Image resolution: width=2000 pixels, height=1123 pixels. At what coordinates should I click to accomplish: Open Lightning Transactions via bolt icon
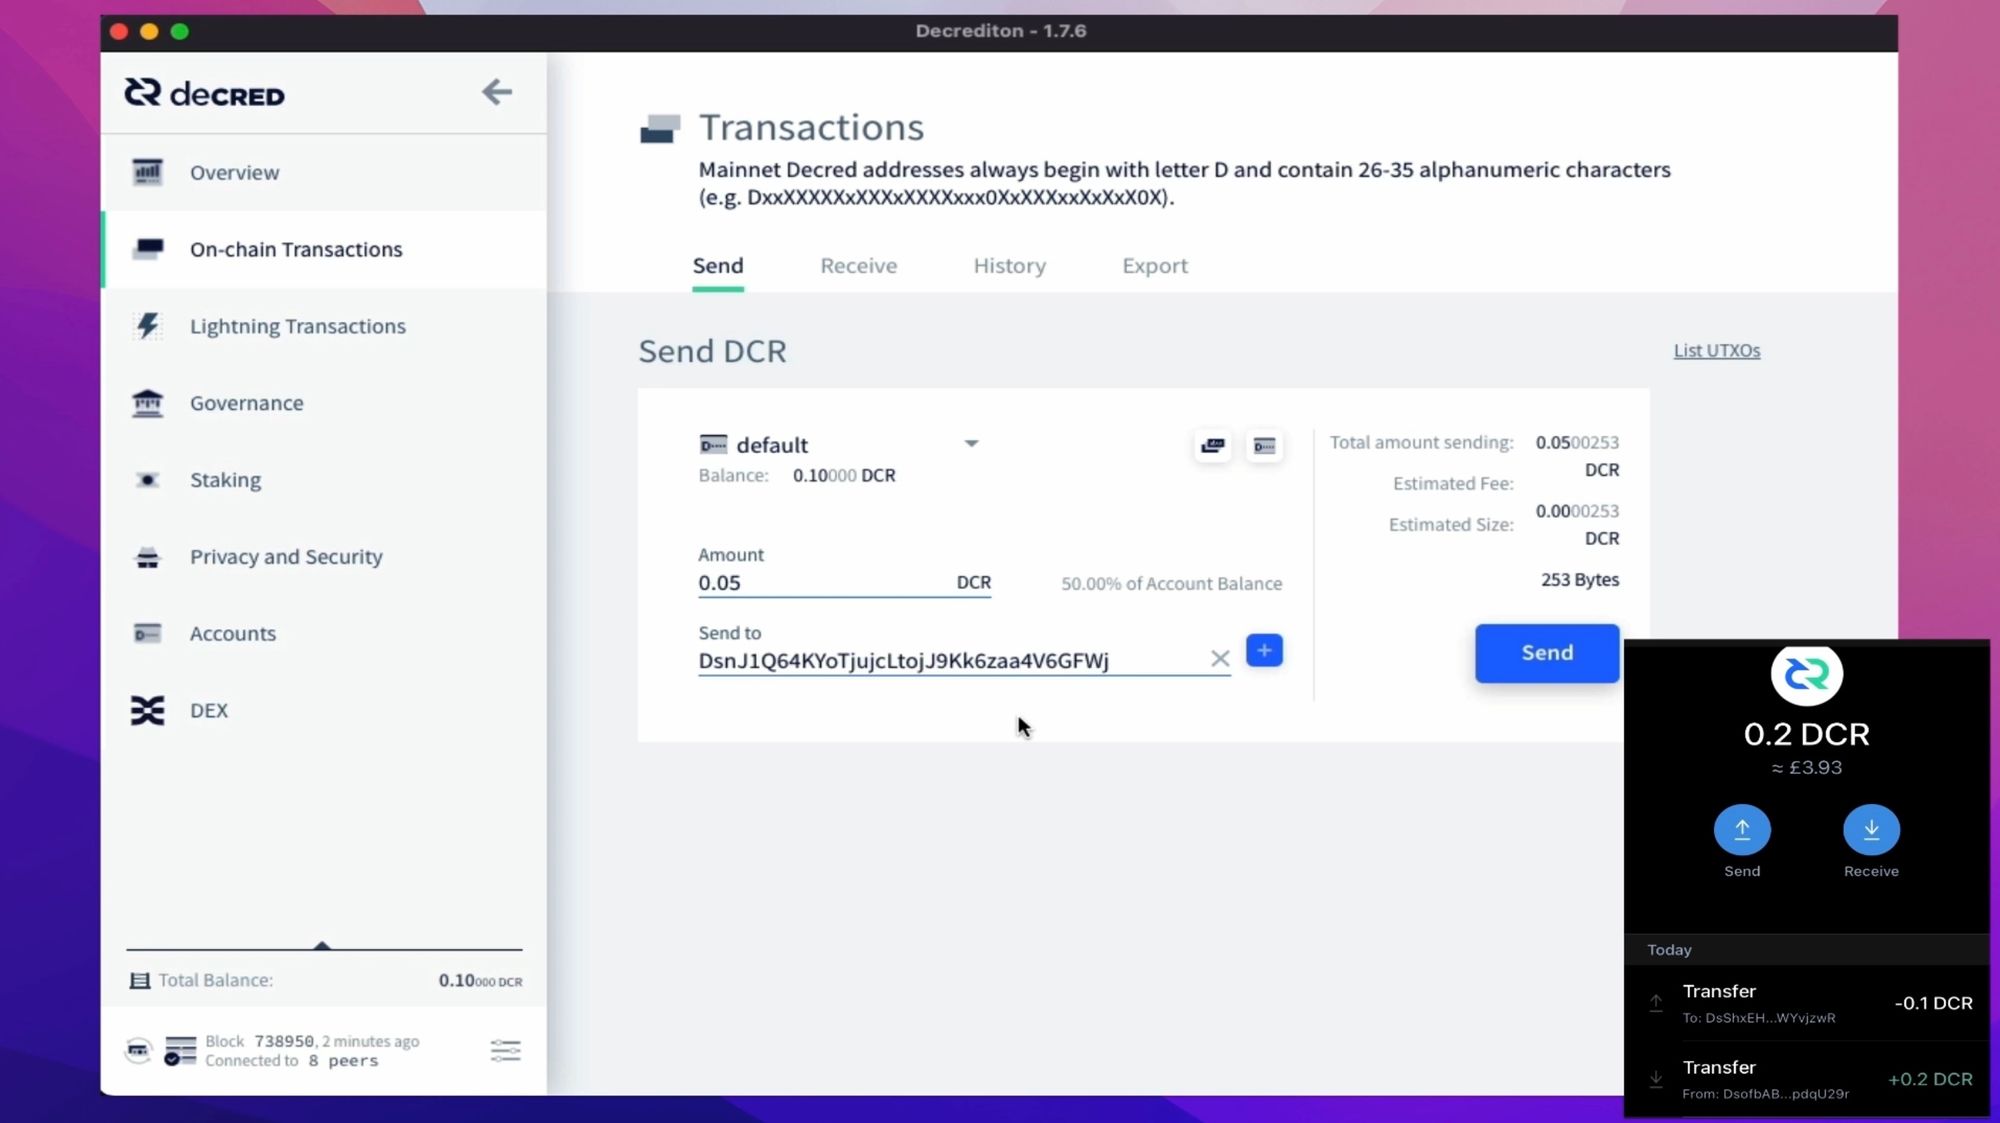click(x=148, y=326)
